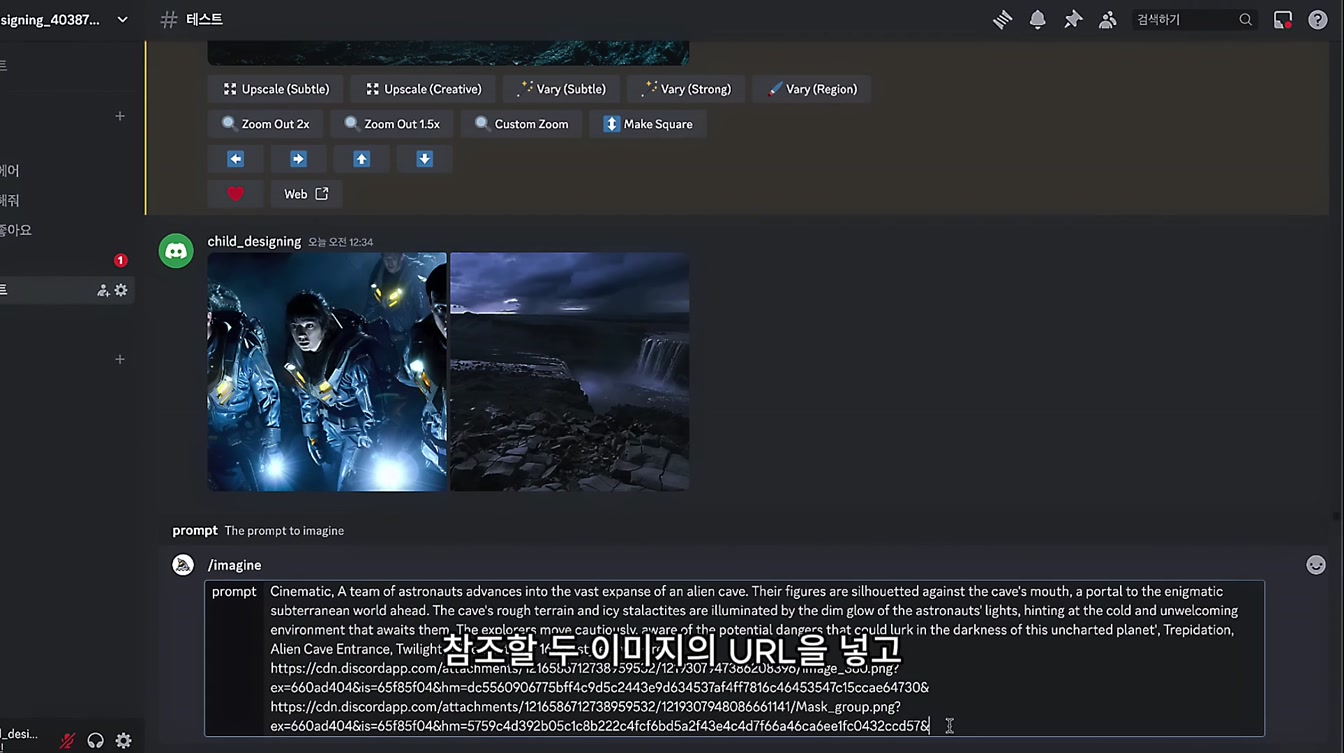Open the Help question mark icon

[x=1318, y=20]
